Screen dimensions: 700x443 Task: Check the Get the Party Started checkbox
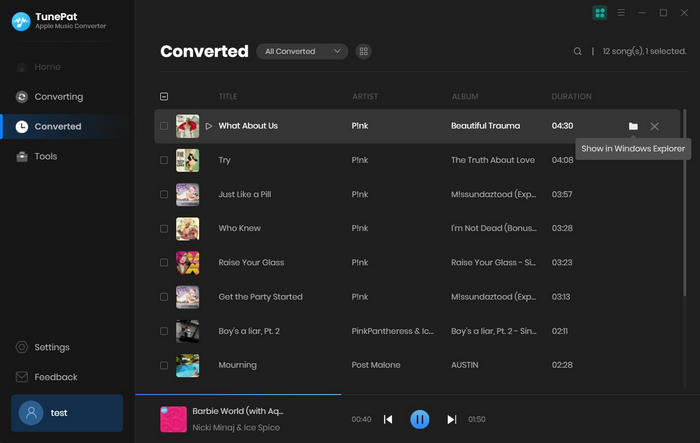164,297
